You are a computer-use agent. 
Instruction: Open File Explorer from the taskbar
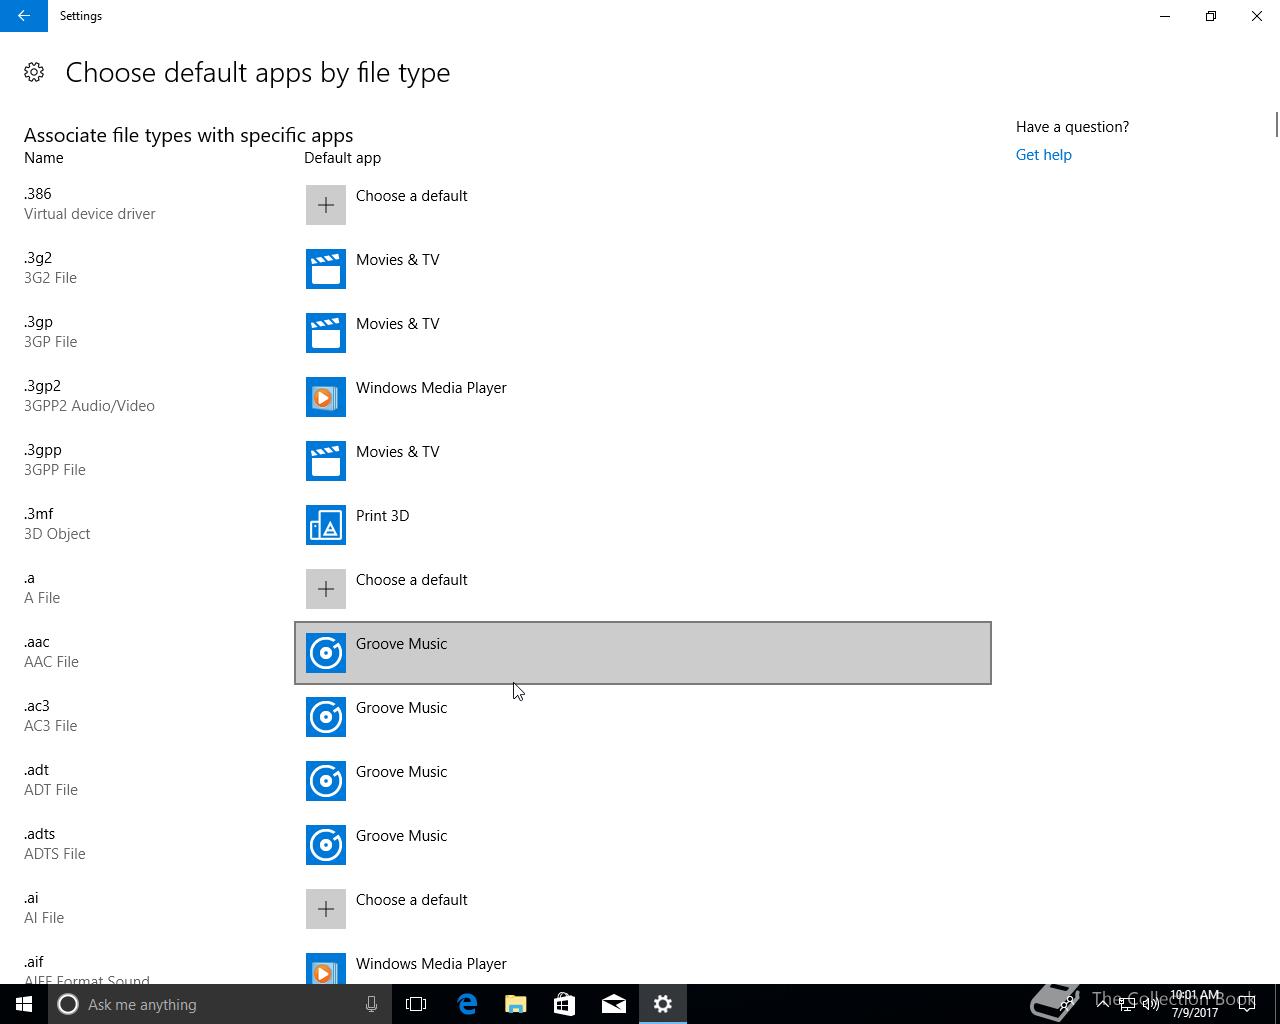click(x=516, y=1004)
